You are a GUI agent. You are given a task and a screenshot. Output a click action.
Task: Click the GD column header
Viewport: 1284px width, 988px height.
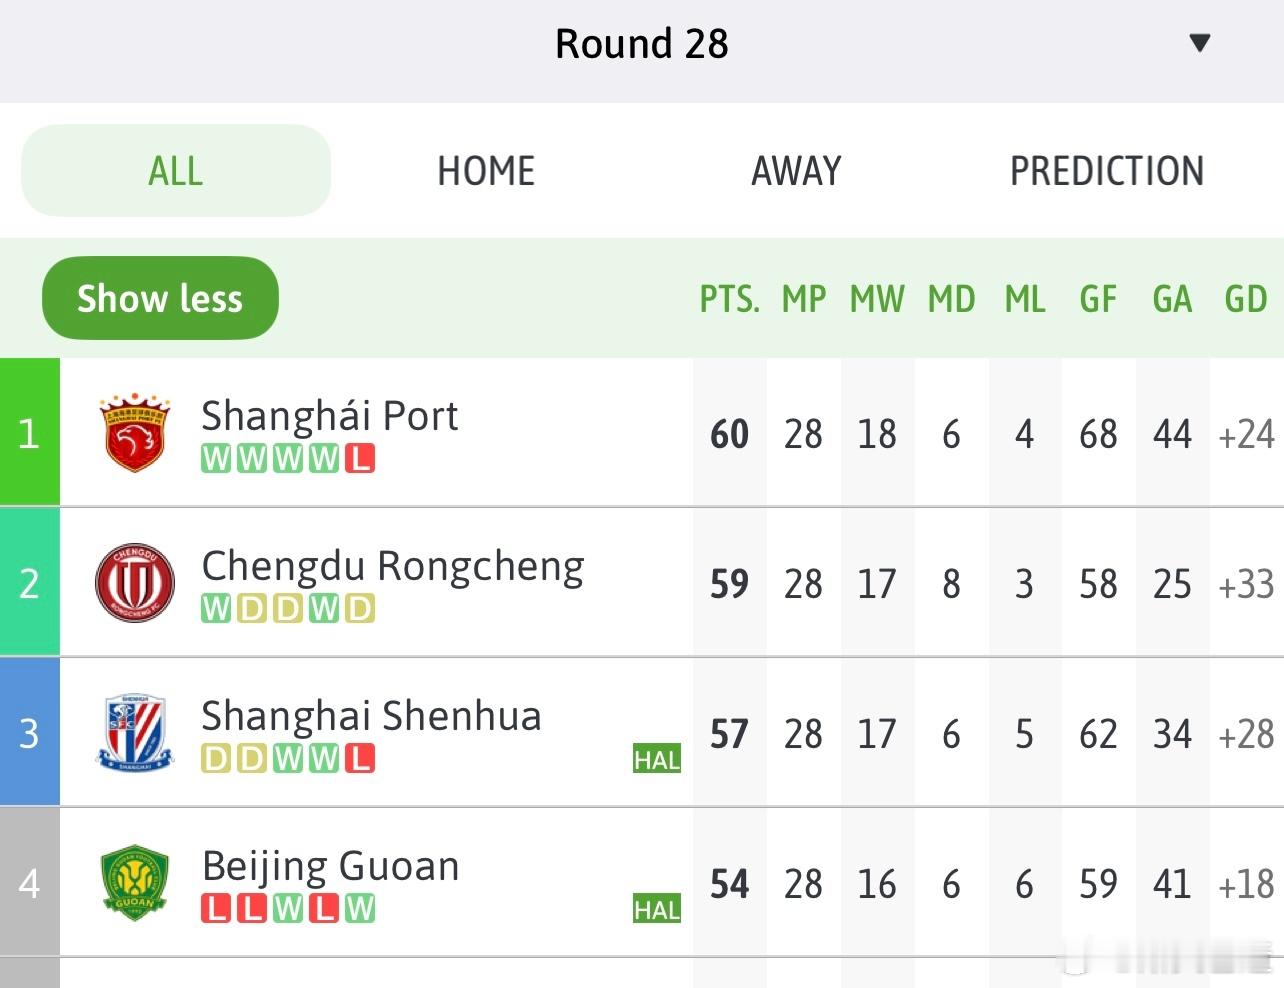coord(1245,299)
